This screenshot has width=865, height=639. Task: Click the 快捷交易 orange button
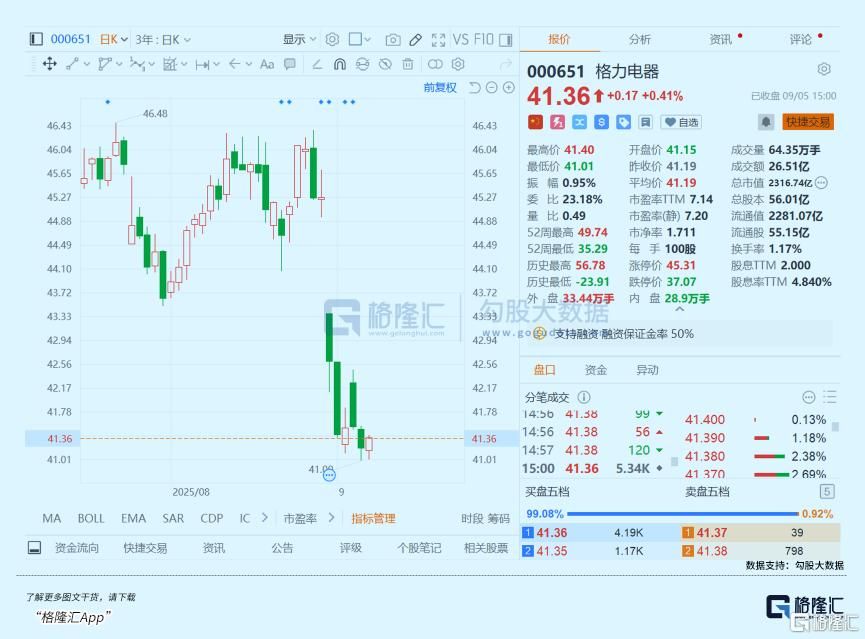(808, 122)
